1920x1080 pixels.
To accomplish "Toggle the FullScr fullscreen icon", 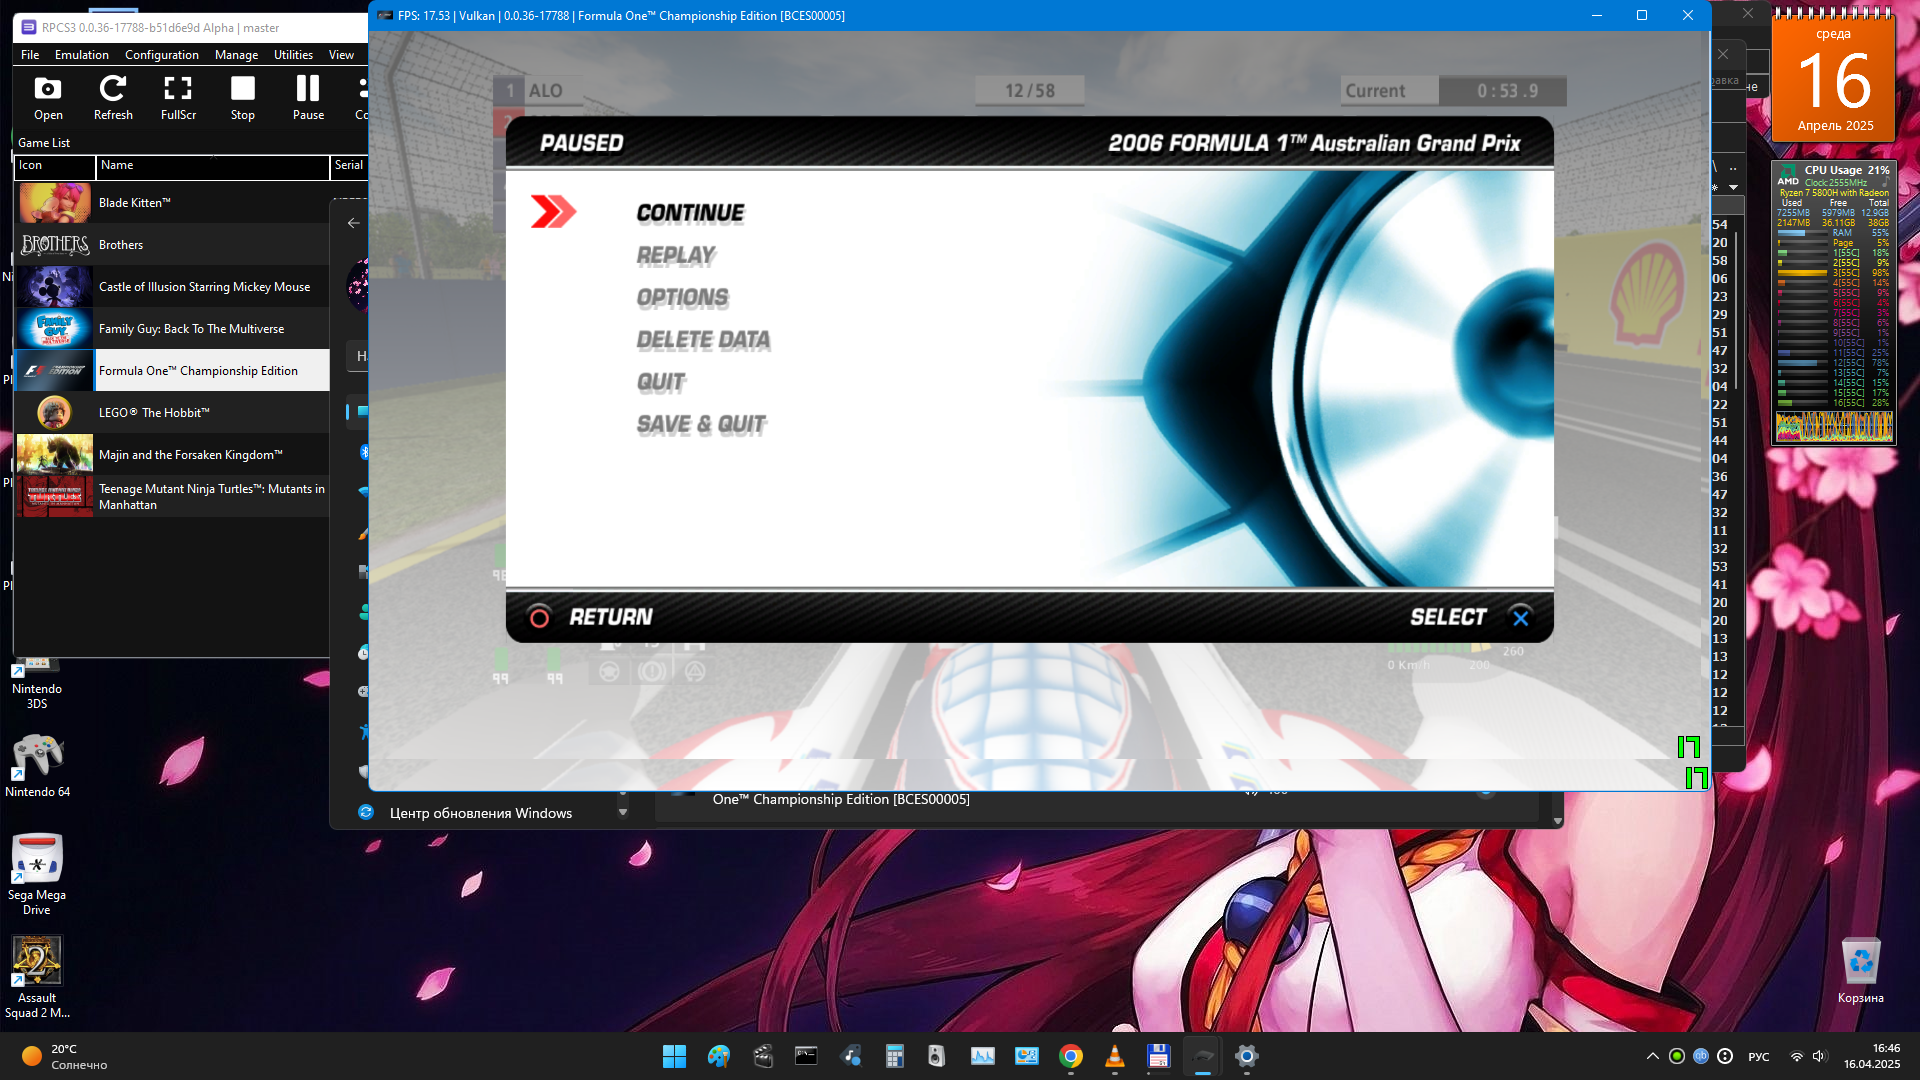I will pos(178,98).
